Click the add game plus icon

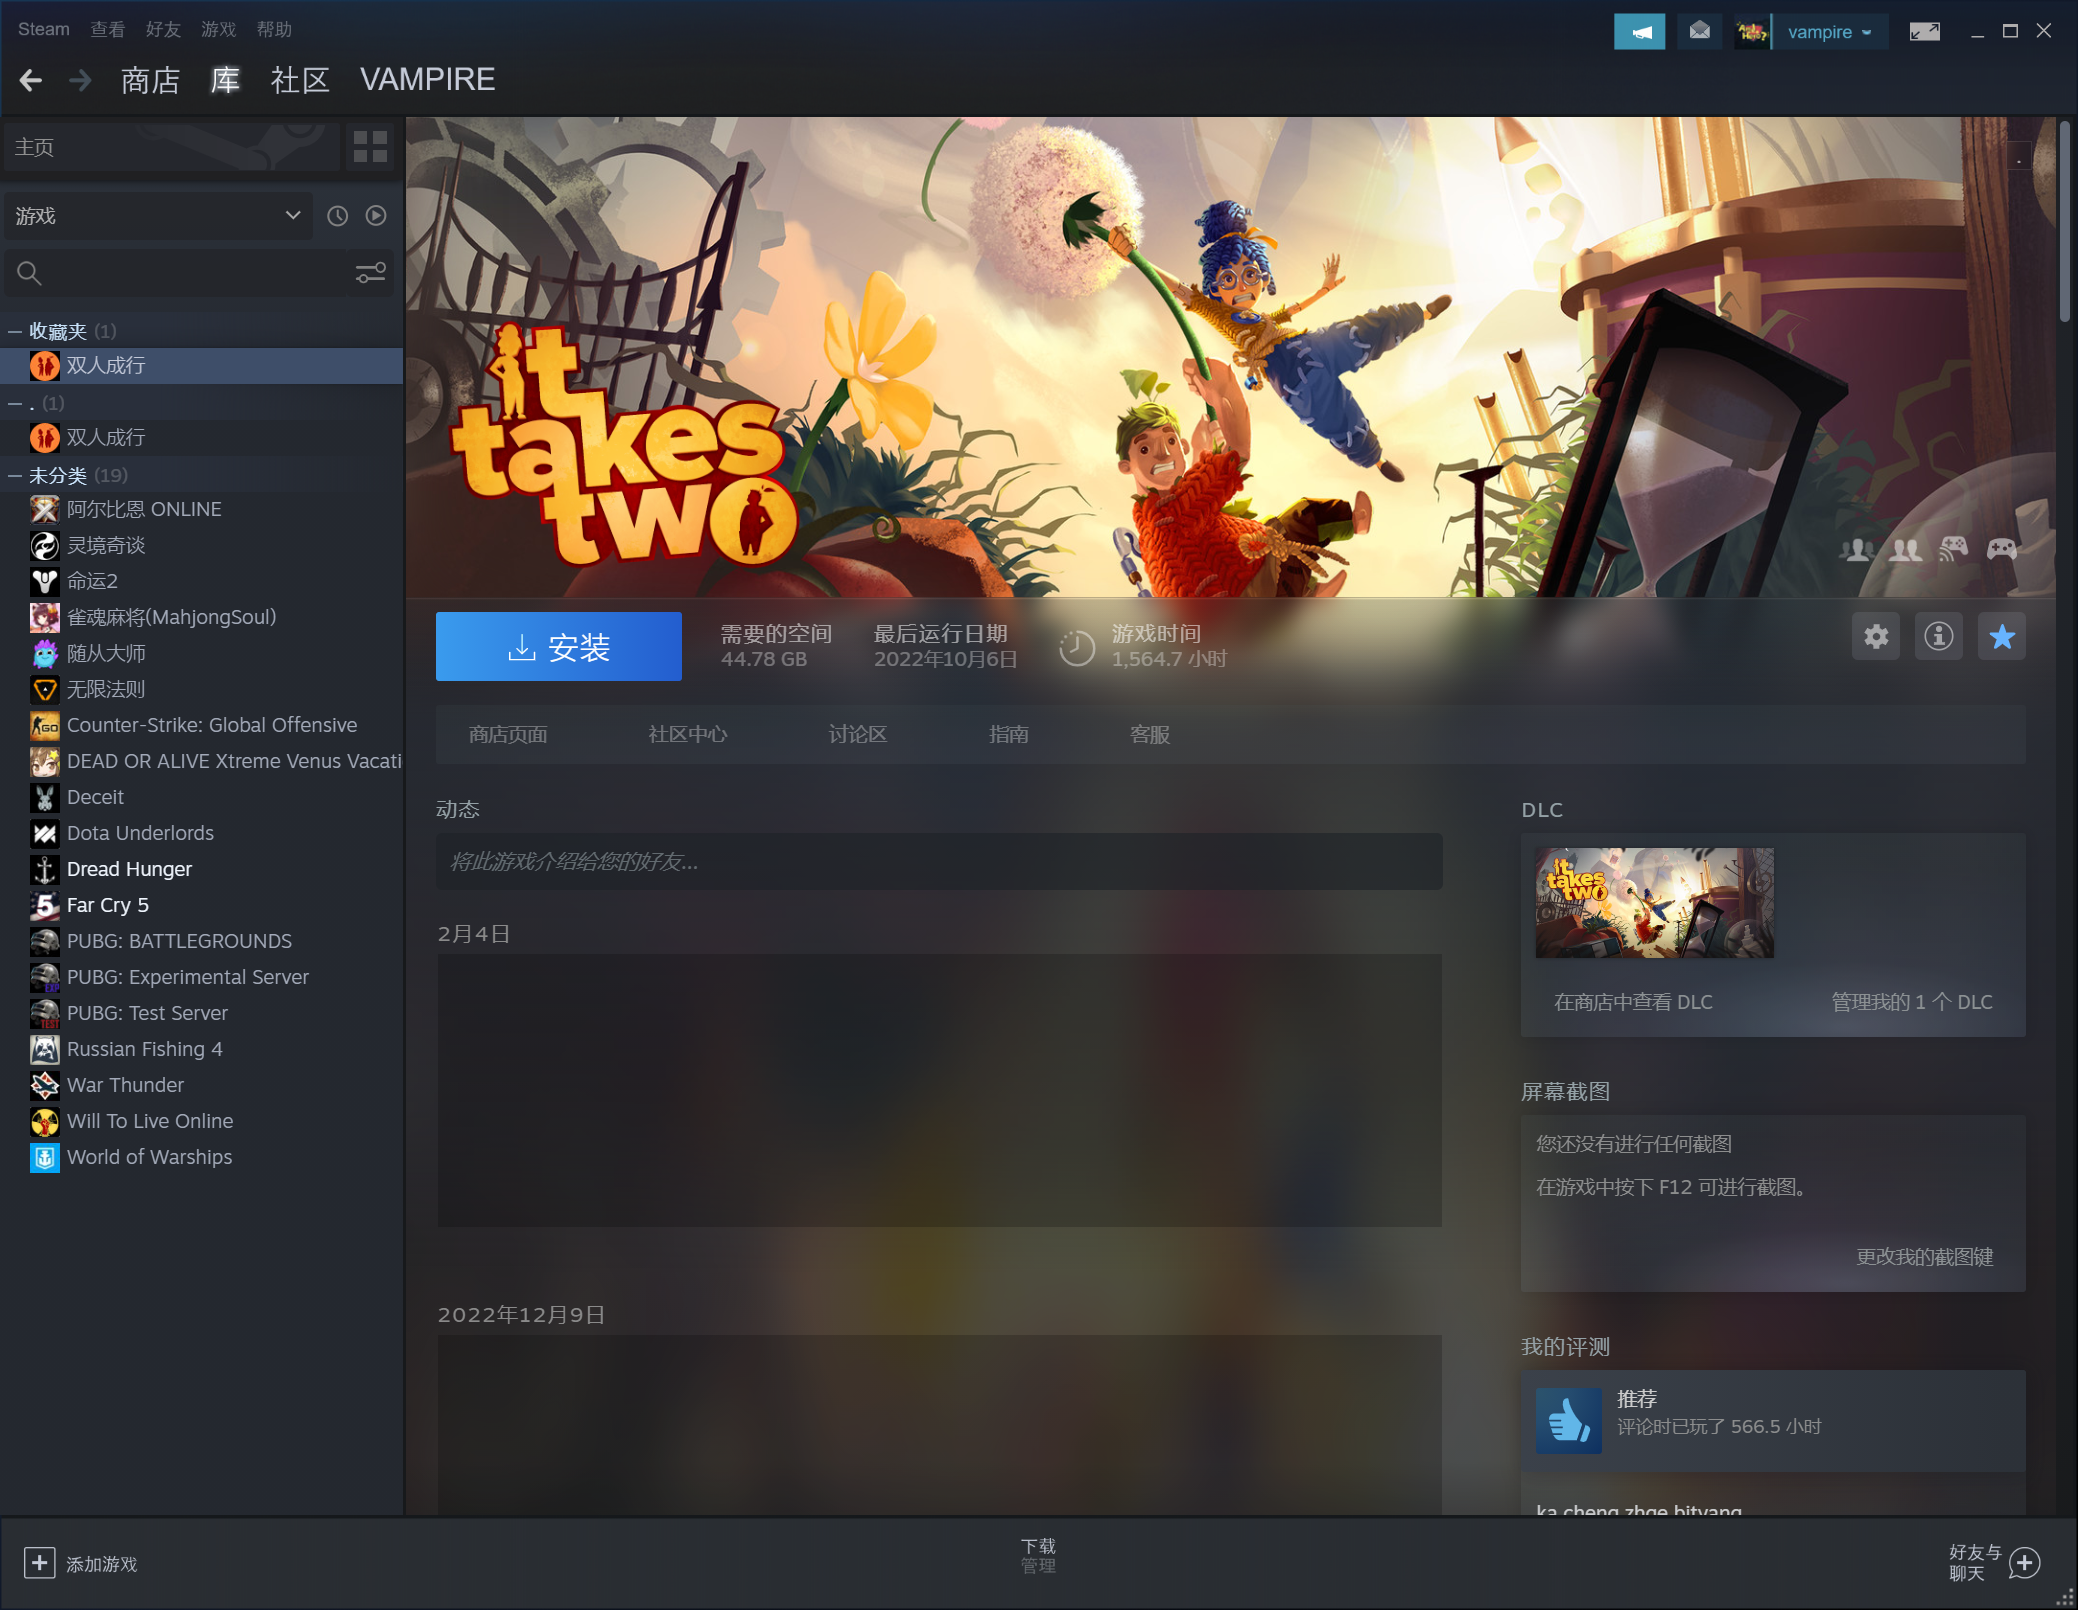coord(39,1563)
